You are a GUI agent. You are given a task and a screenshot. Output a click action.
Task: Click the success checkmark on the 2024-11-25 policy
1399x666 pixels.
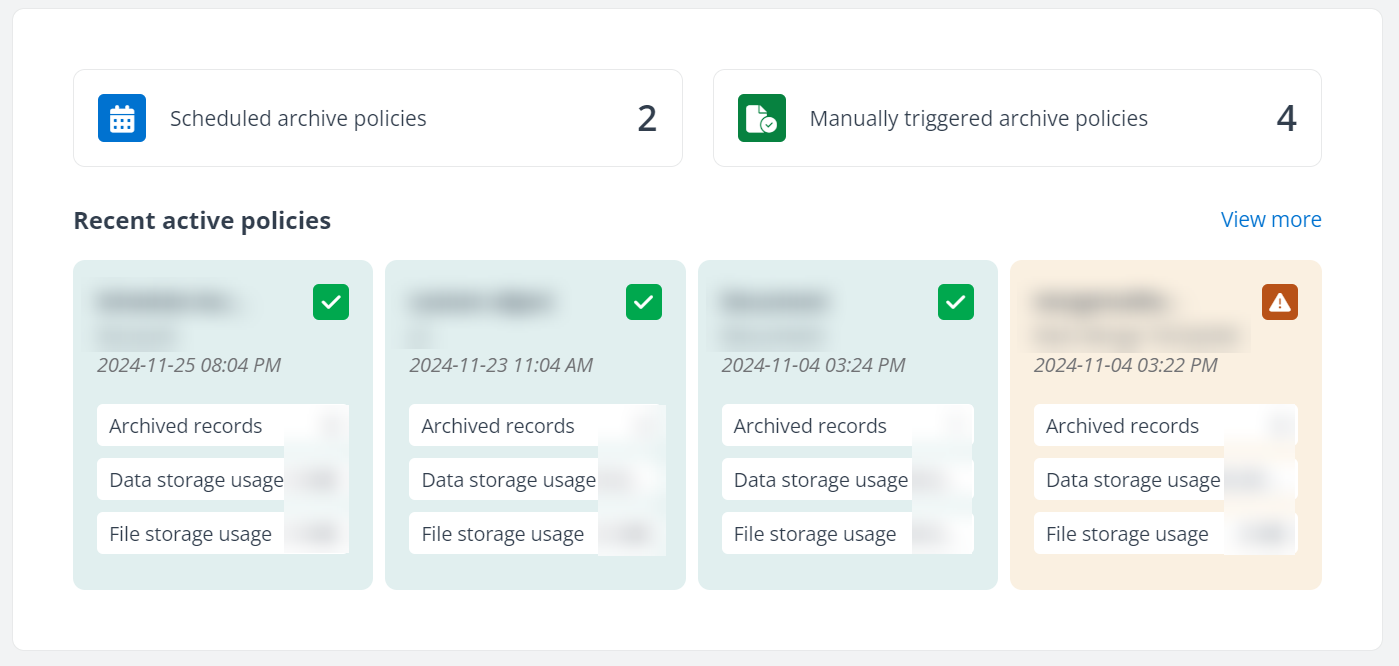point(331,302)
